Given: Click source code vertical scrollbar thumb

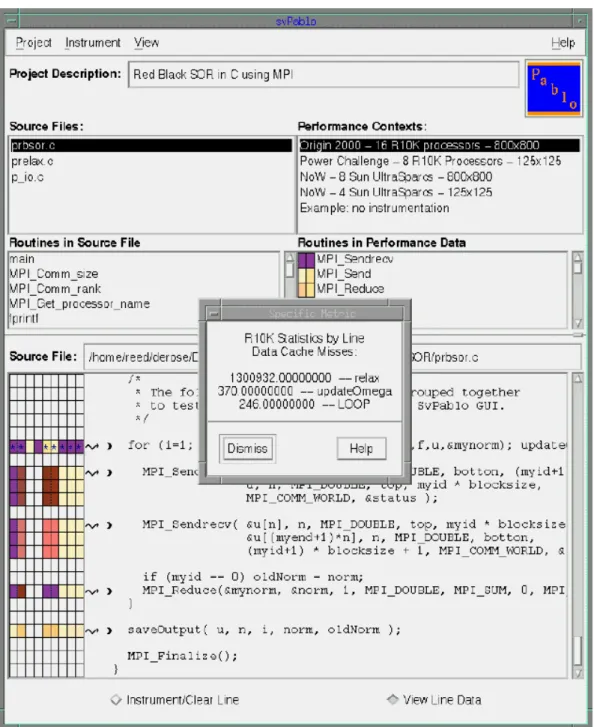Looking at the screenshot, I should click(x=577, y=650).
